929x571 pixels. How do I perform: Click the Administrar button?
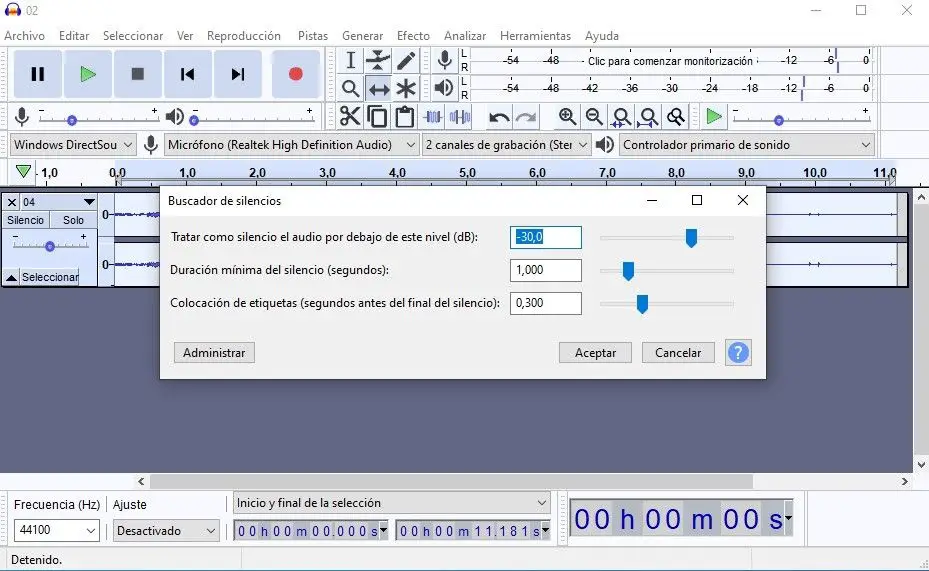click(x=214, y=352)
